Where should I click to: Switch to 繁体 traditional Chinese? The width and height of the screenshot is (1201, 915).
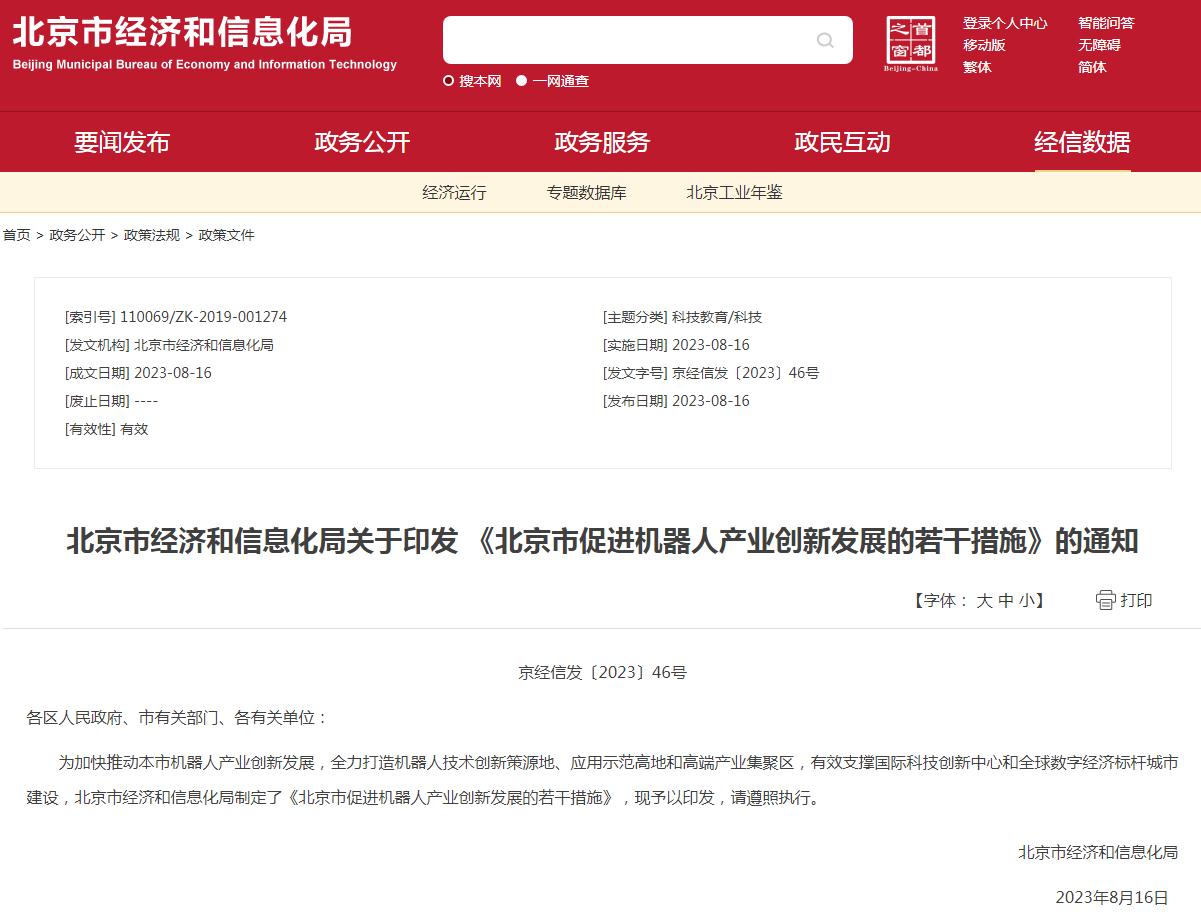pos(977,67)
